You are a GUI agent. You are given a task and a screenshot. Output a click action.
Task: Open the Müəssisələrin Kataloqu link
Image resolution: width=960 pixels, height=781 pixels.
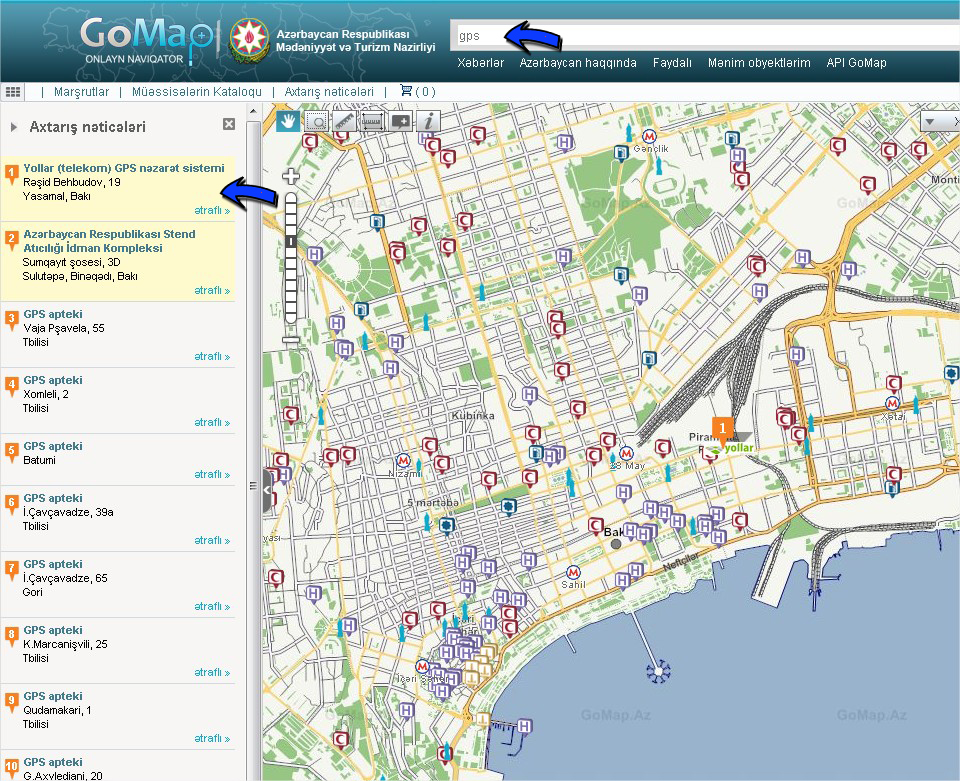[197, 92]
